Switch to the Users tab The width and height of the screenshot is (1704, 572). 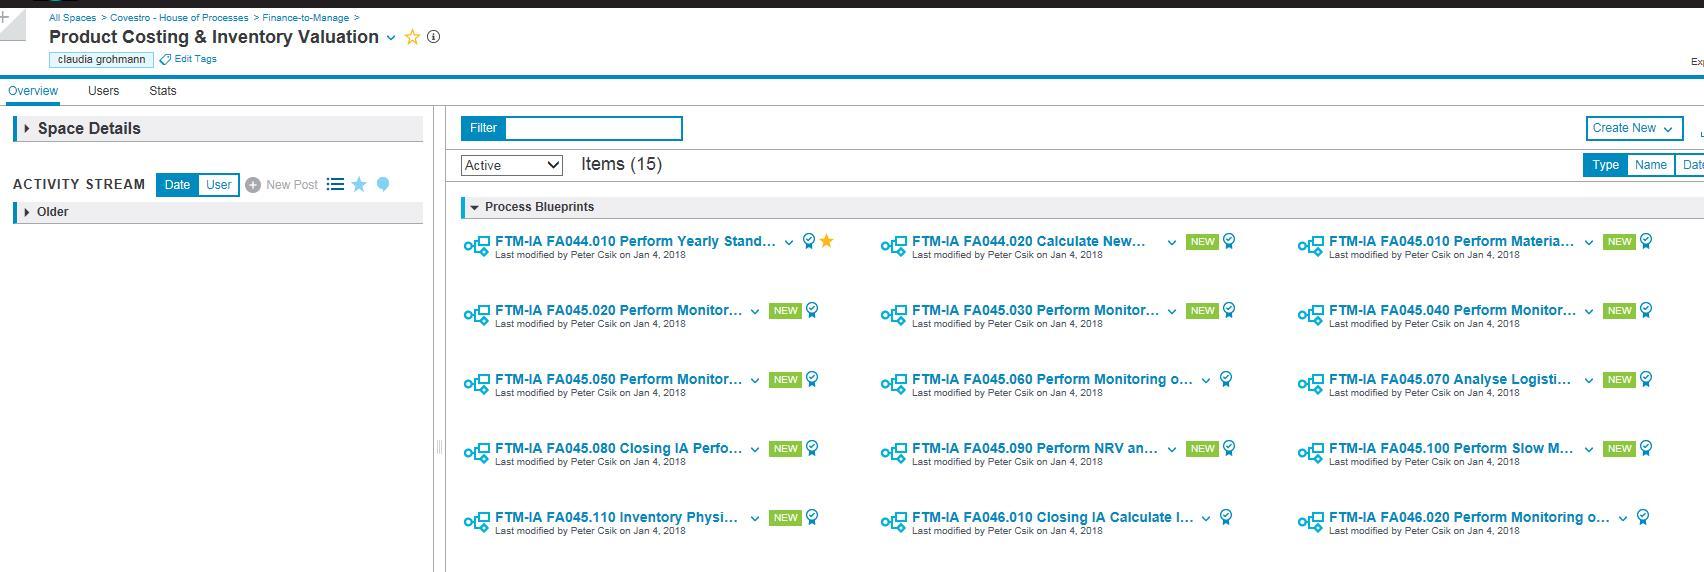point(103,91)
